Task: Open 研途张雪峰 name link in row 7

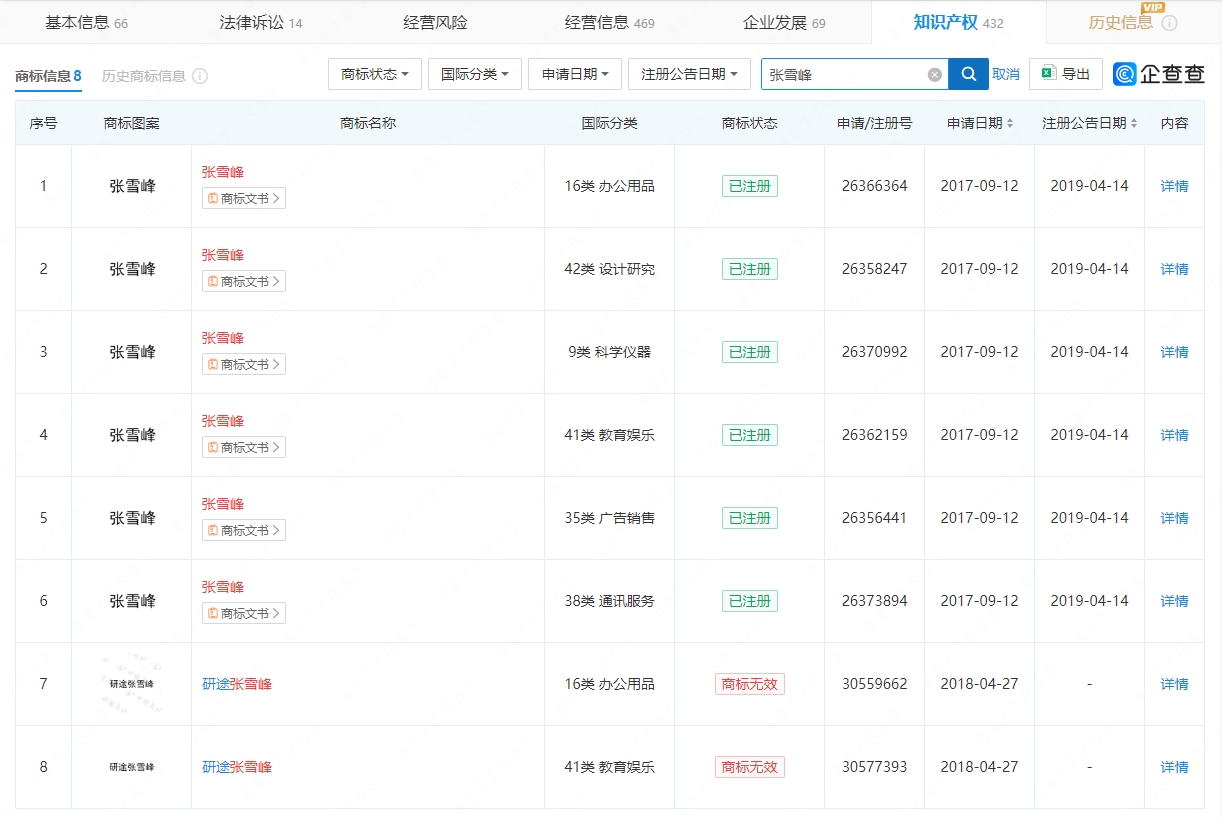Action: (x=237, y=684)
